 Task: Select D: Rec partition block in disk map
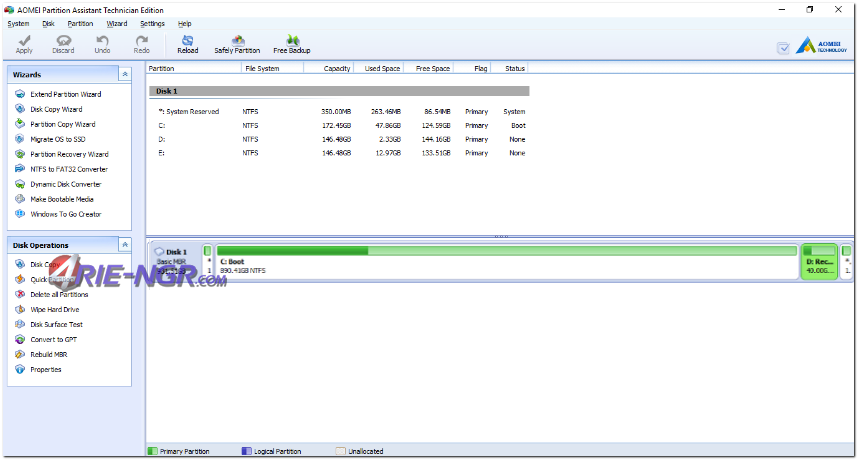pos(819,261)
